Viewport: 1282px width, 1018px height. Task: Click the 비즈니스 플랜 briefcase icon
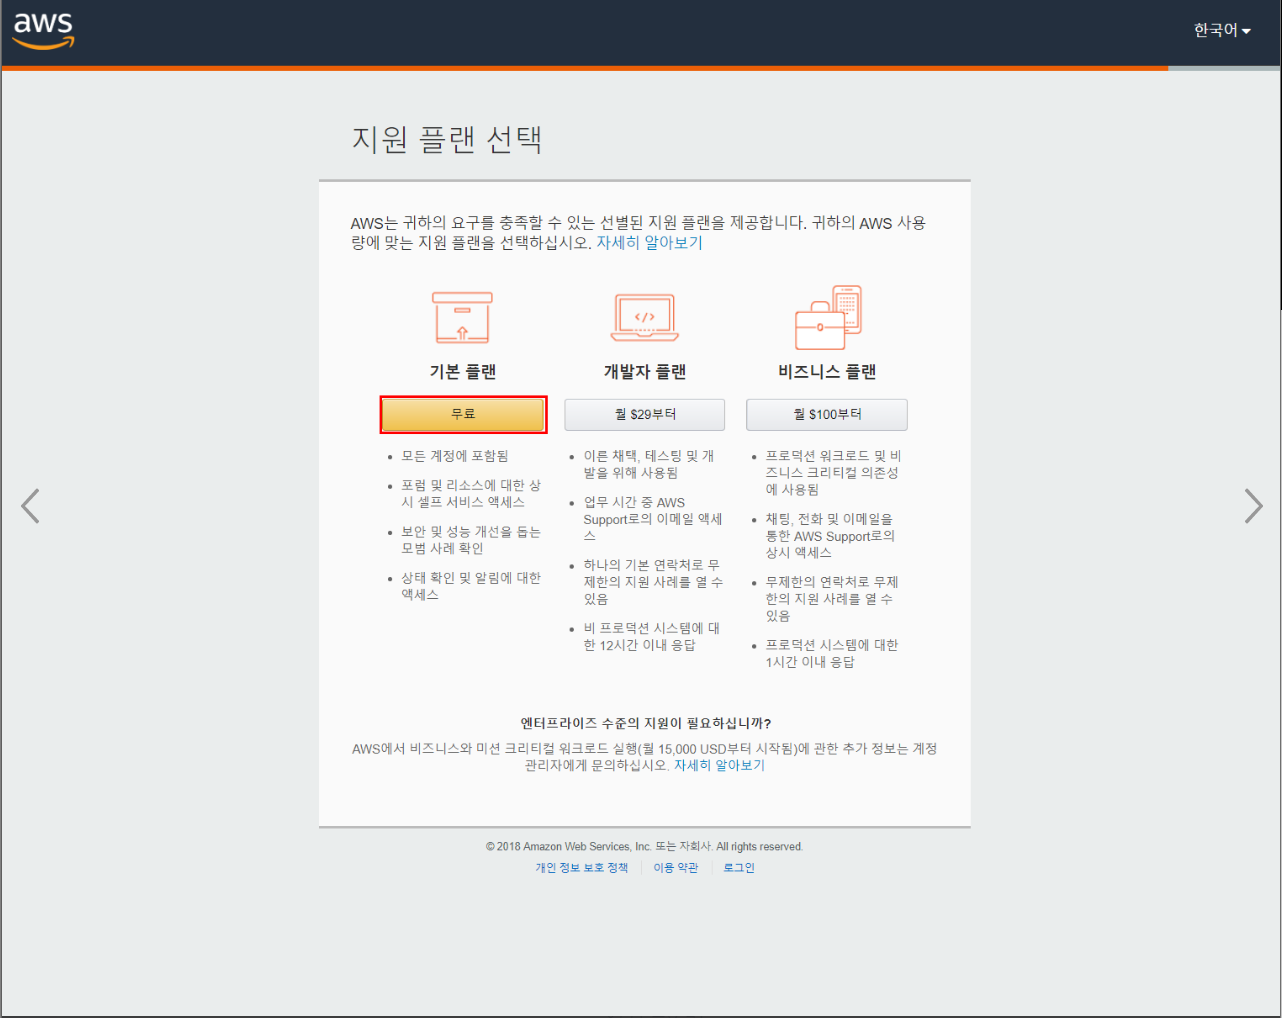point(828,317)
